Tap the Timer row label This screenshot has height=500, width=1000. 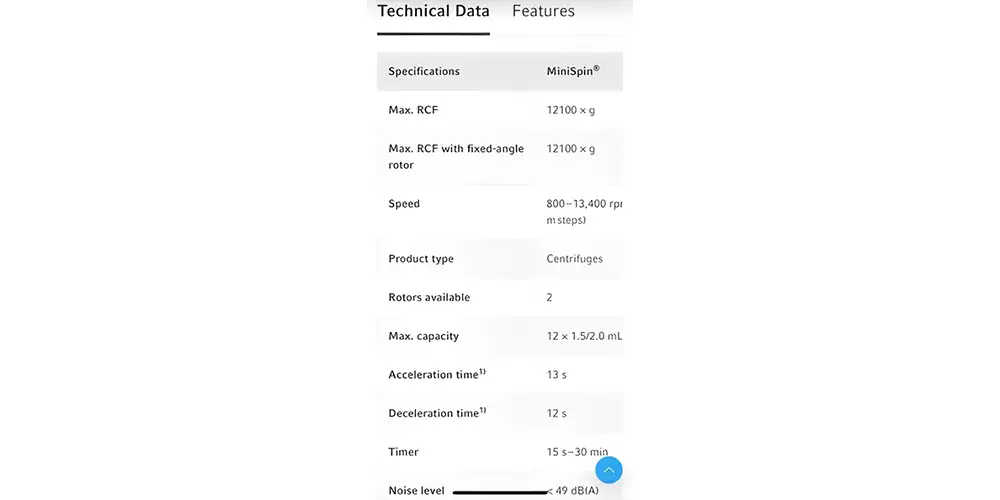403,452
